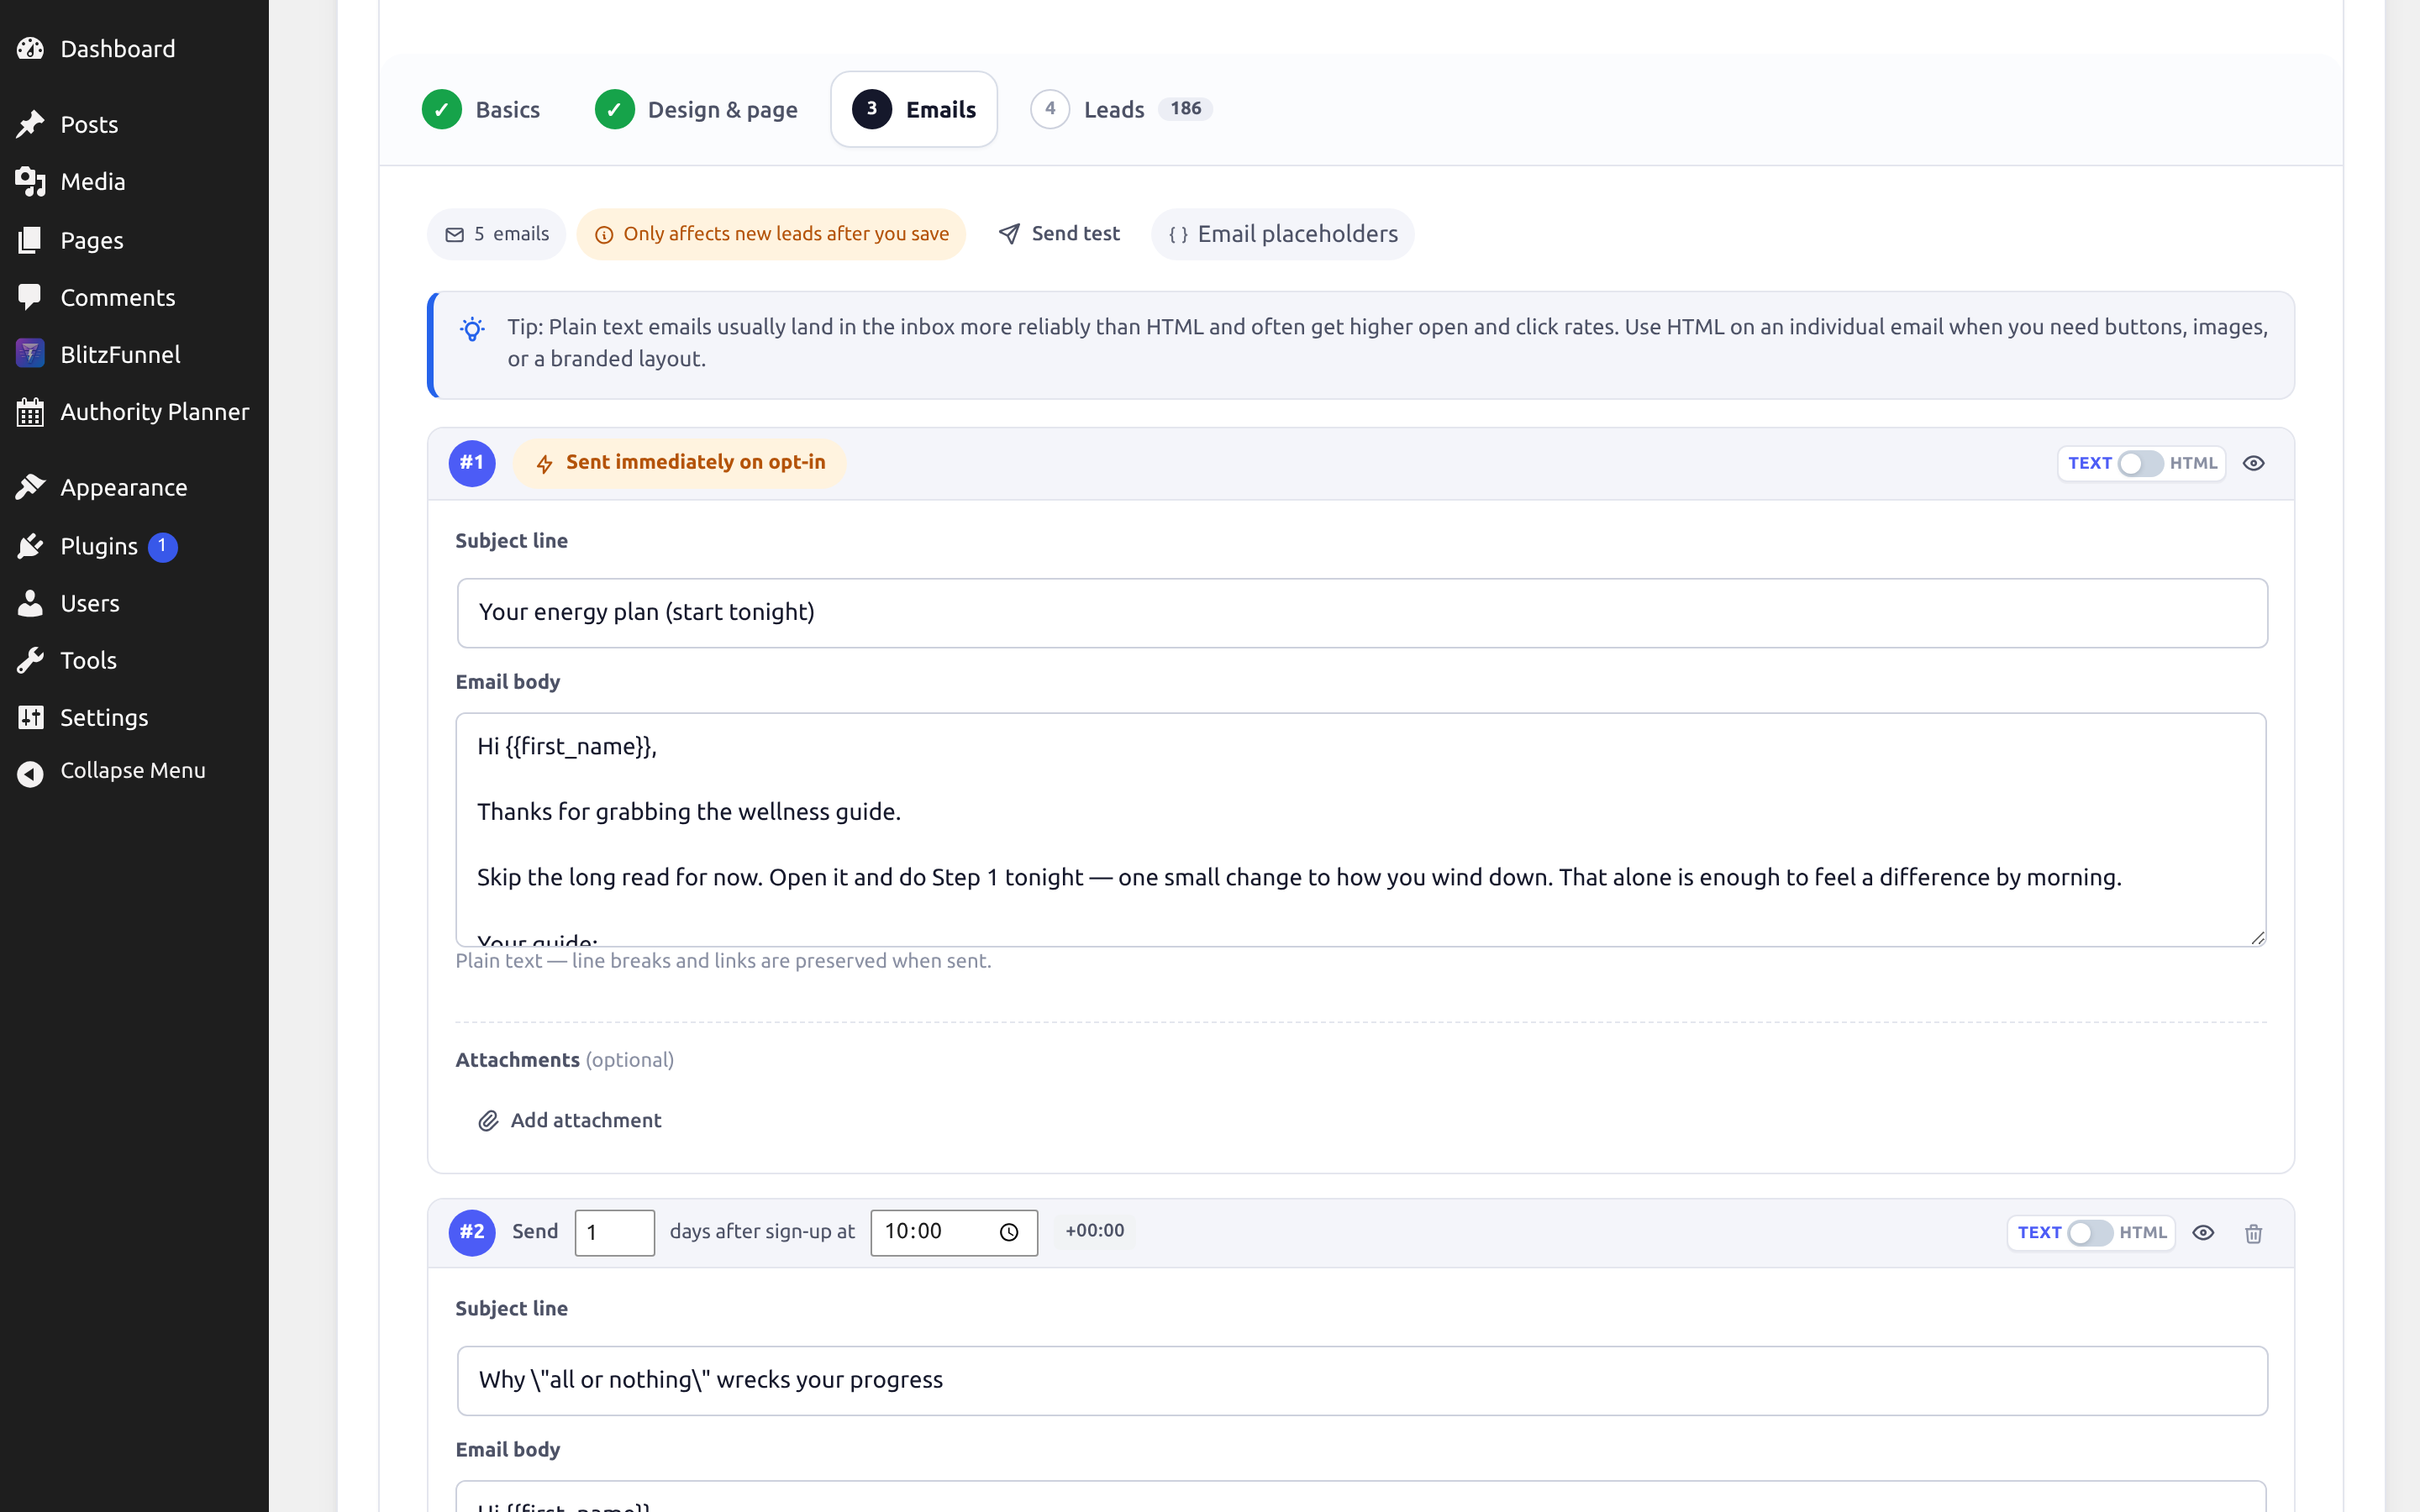Open Authority Planner menu item
Viewport: 2420px width, 1512px height.
point(134,411)
